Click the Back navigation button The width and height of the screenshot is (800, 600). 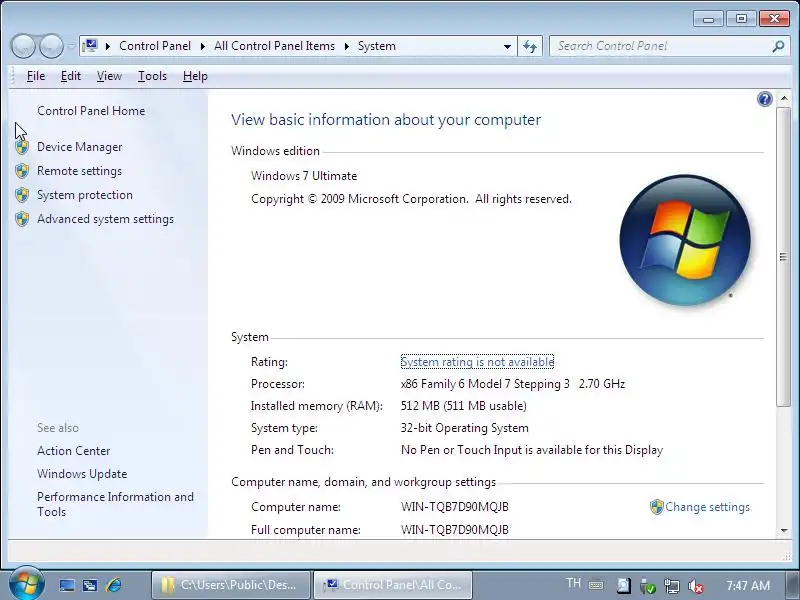point(23,46)
